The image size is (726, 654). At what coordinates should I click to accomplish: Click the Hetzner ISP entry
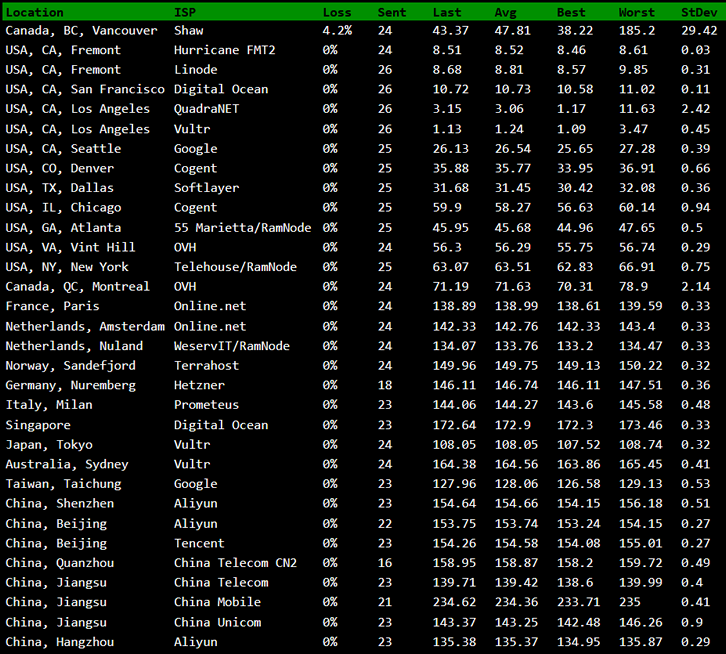[x=199, y=385]
